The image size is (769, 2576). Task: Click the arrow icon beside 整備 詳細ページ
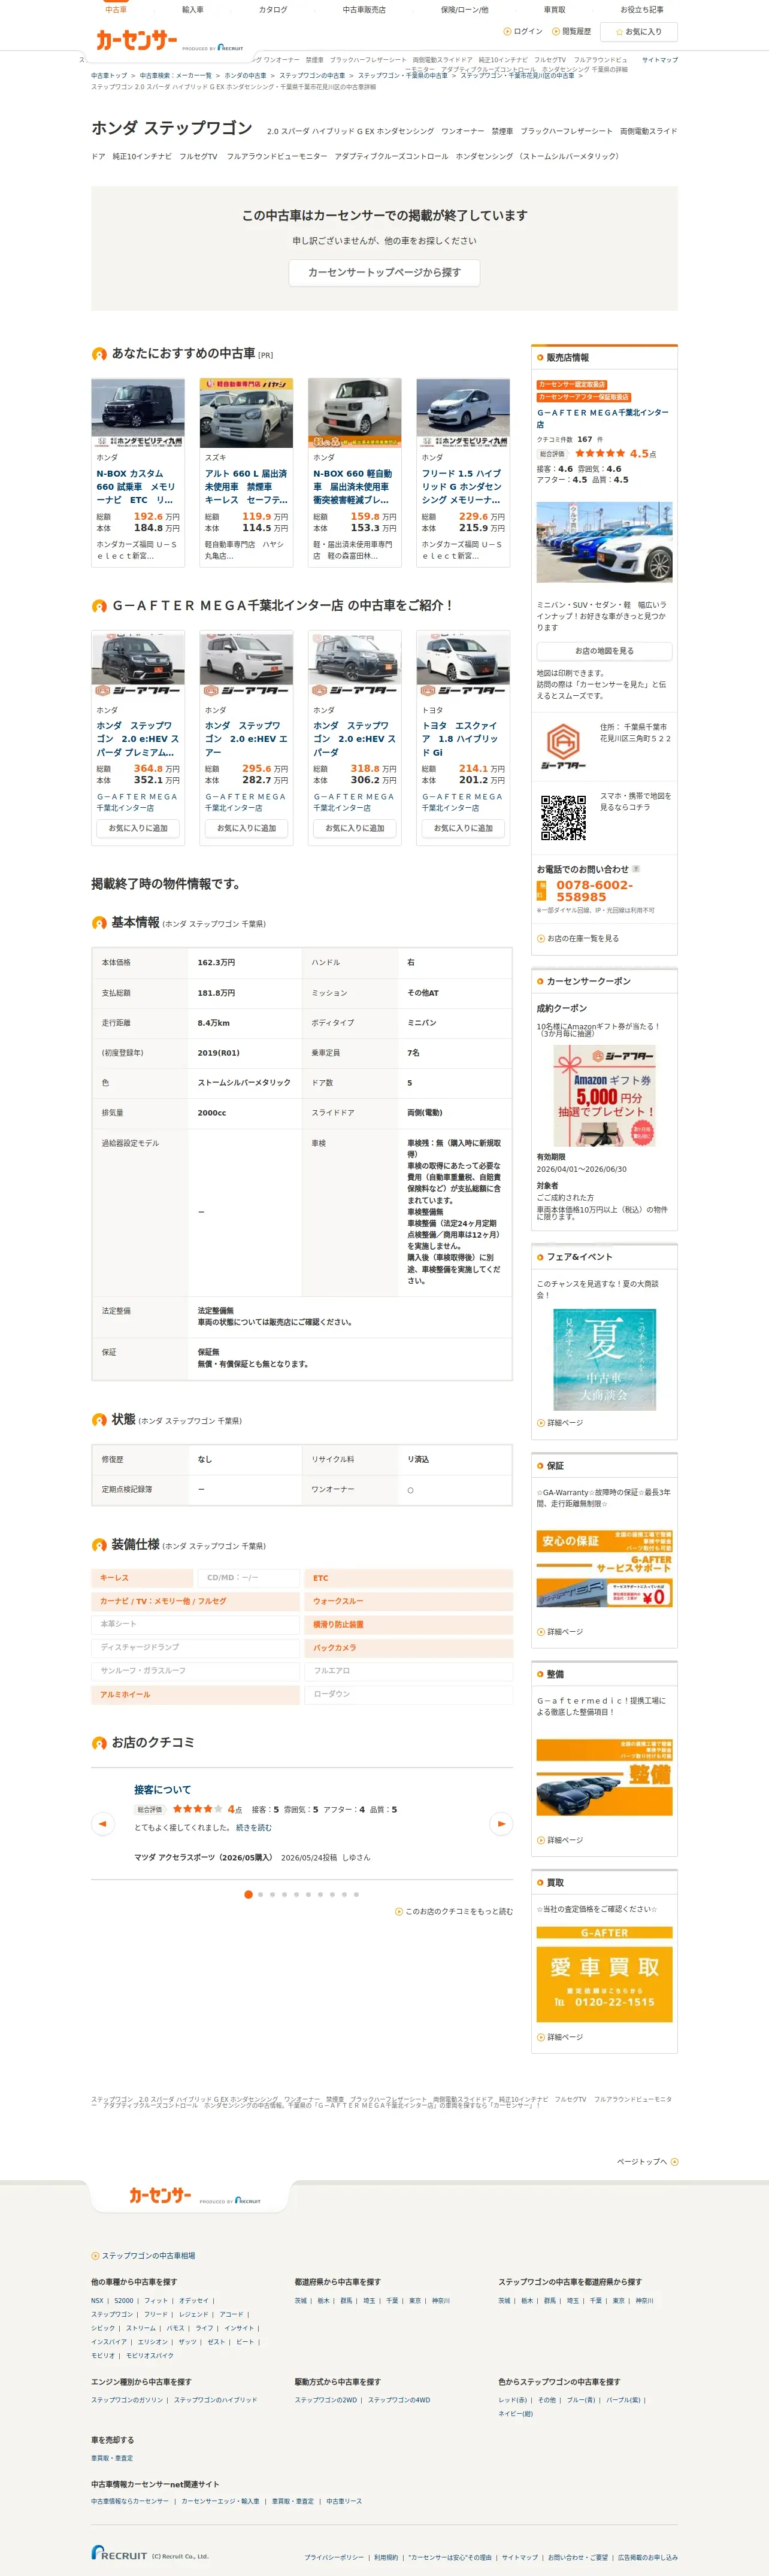541,1840
